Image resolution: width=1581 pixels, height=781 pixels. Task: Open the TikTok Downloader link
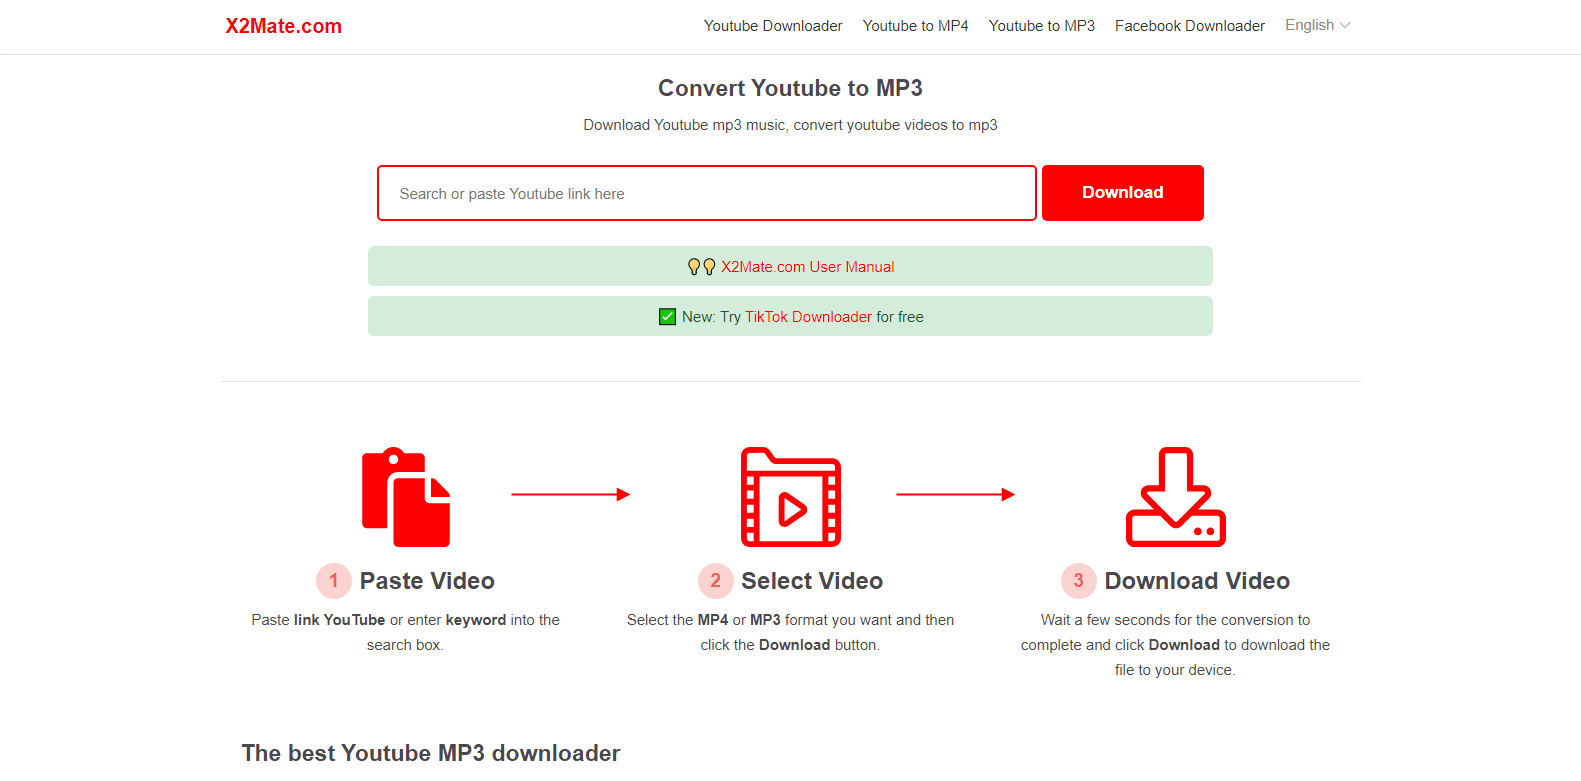(x=808, y=317)
